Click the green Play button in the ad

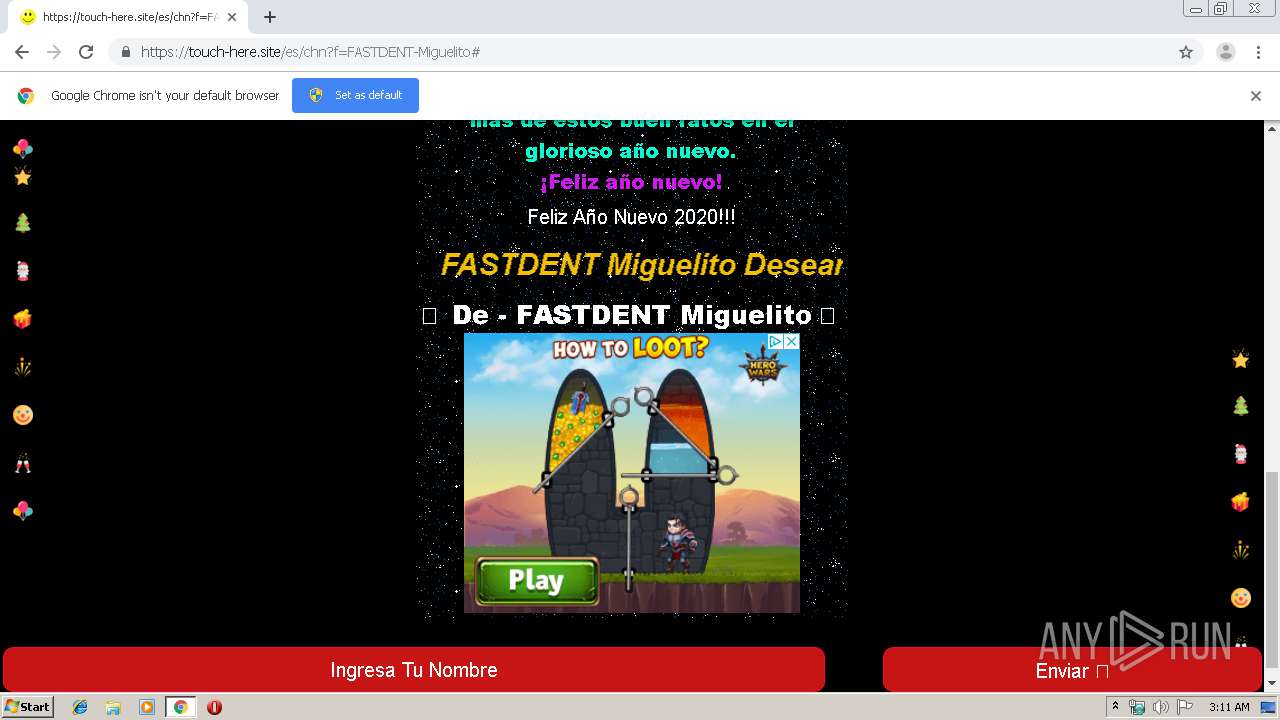pyautogui.click(x=536, y=581)
